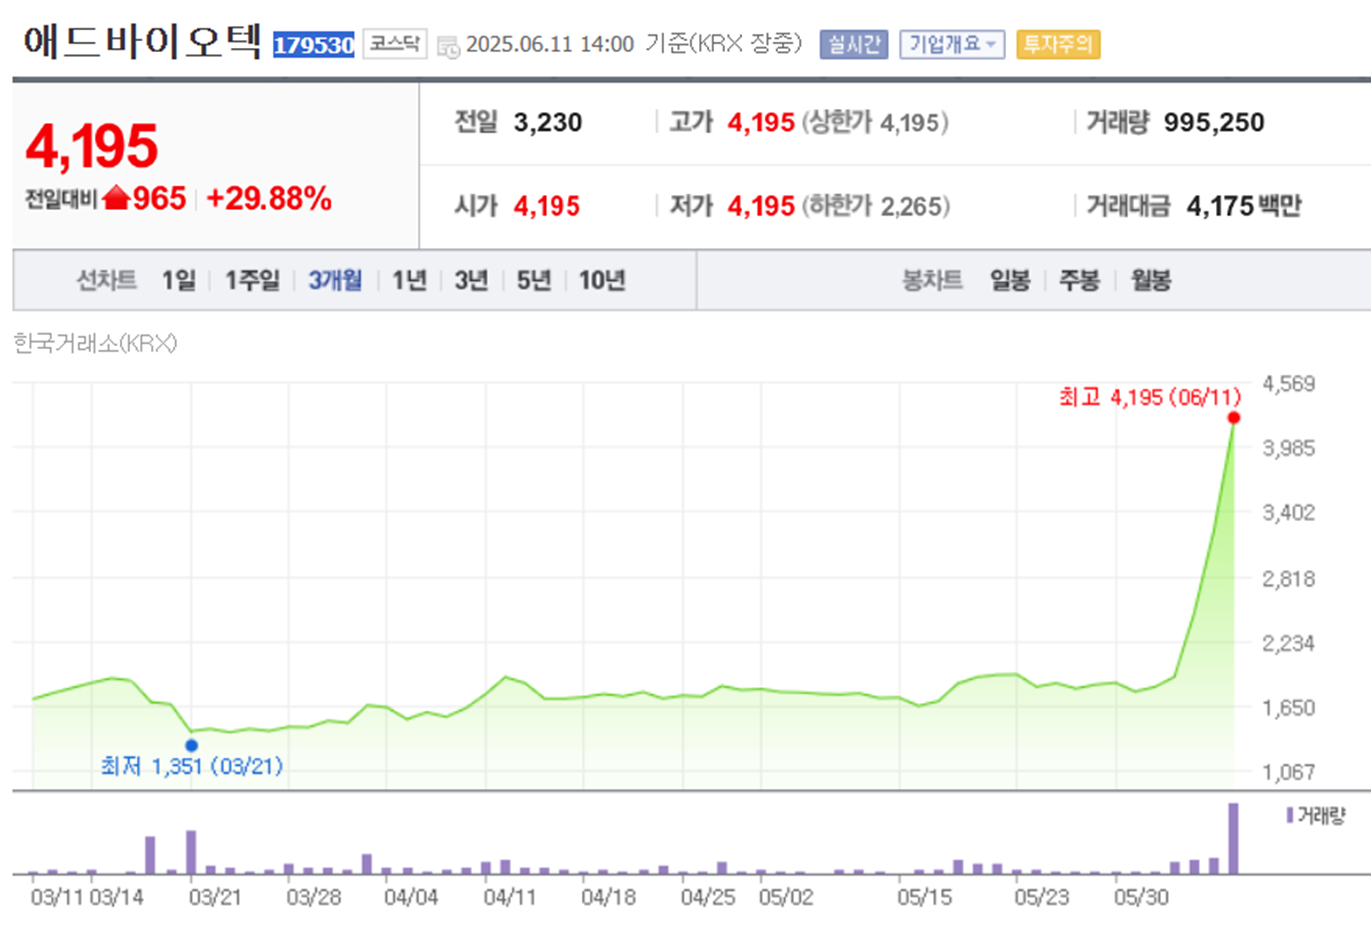Select the 10년 line chart tab
Screen dimensions: 1371x927
(602, 280)
